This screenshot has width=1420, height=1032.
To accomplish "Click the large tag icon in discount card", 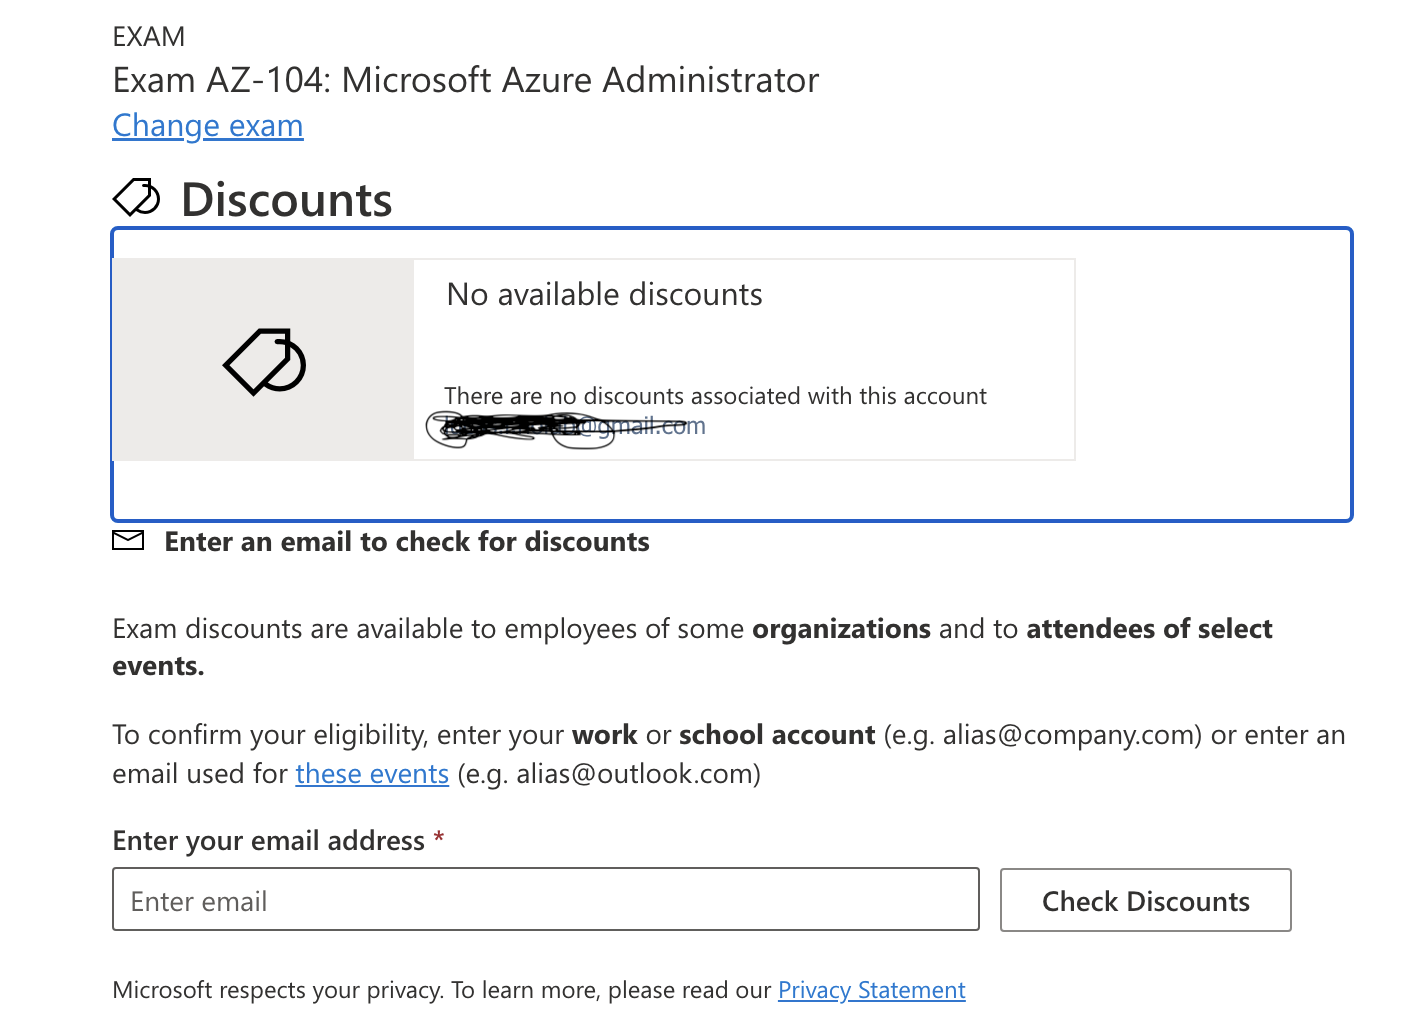I will tap(264, 361).
